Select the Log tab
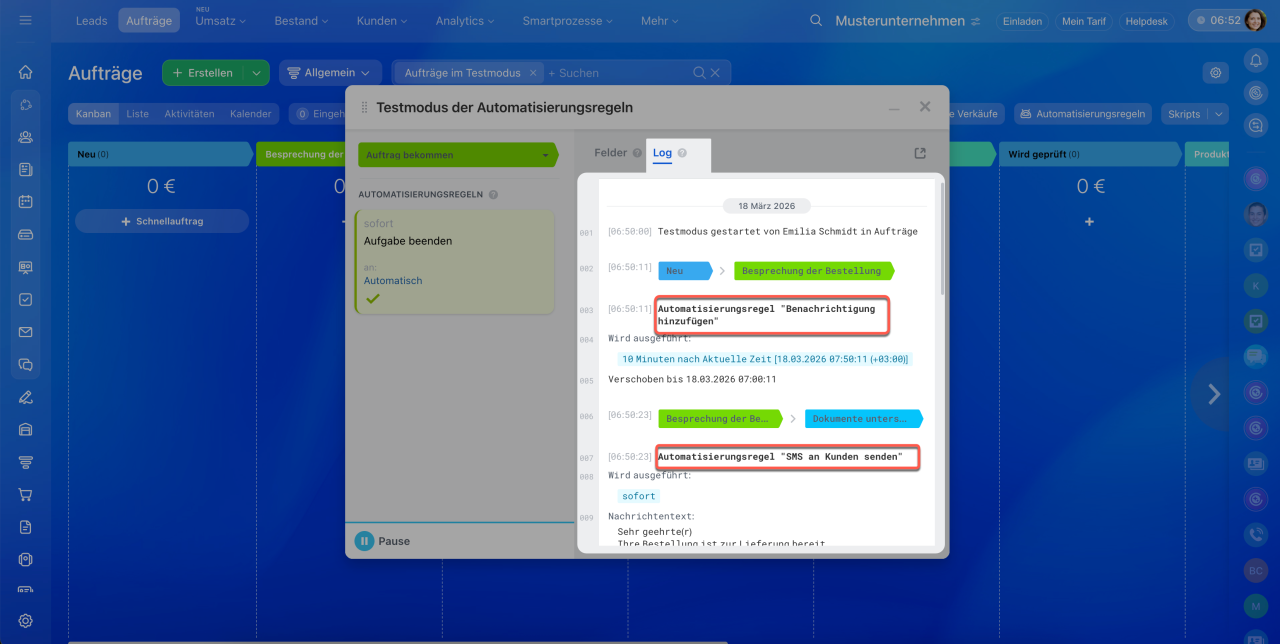Image resolution: width=1280 pixels, height=644 pixels. pyautogui.click(x=662, y=153)
